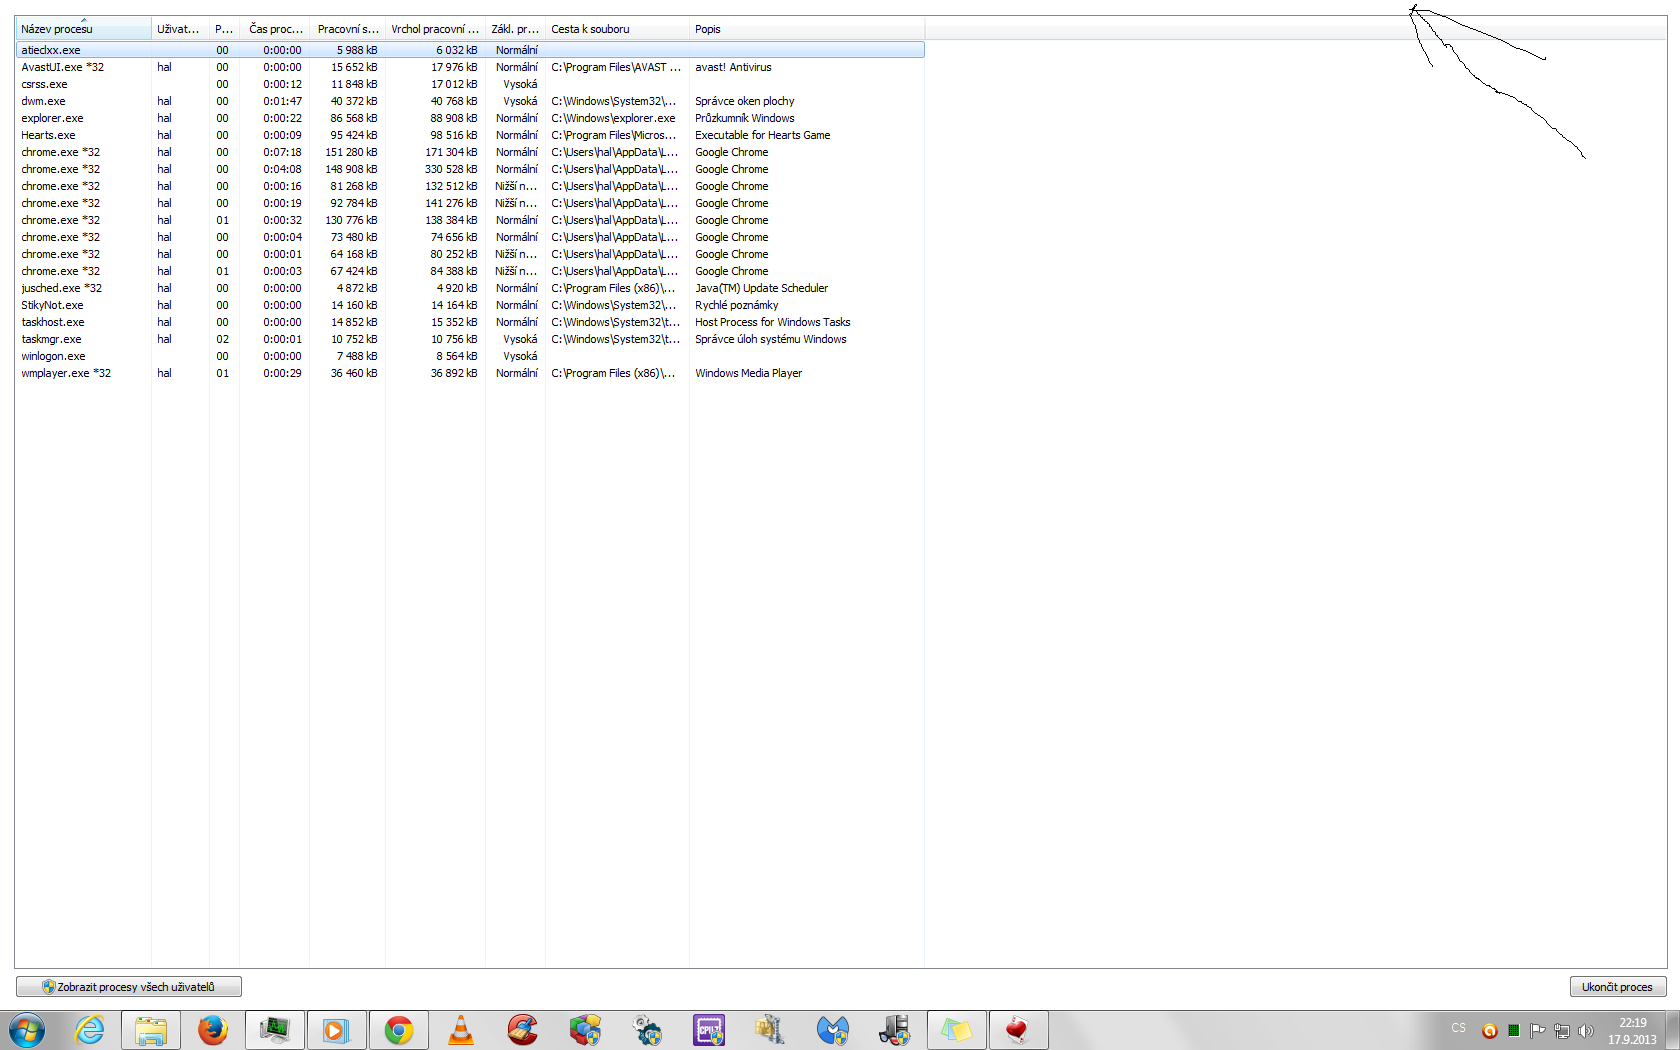This screenshot has width=1680, height=1050.
Task: Select the csrss.exe process
Action: 469,84
